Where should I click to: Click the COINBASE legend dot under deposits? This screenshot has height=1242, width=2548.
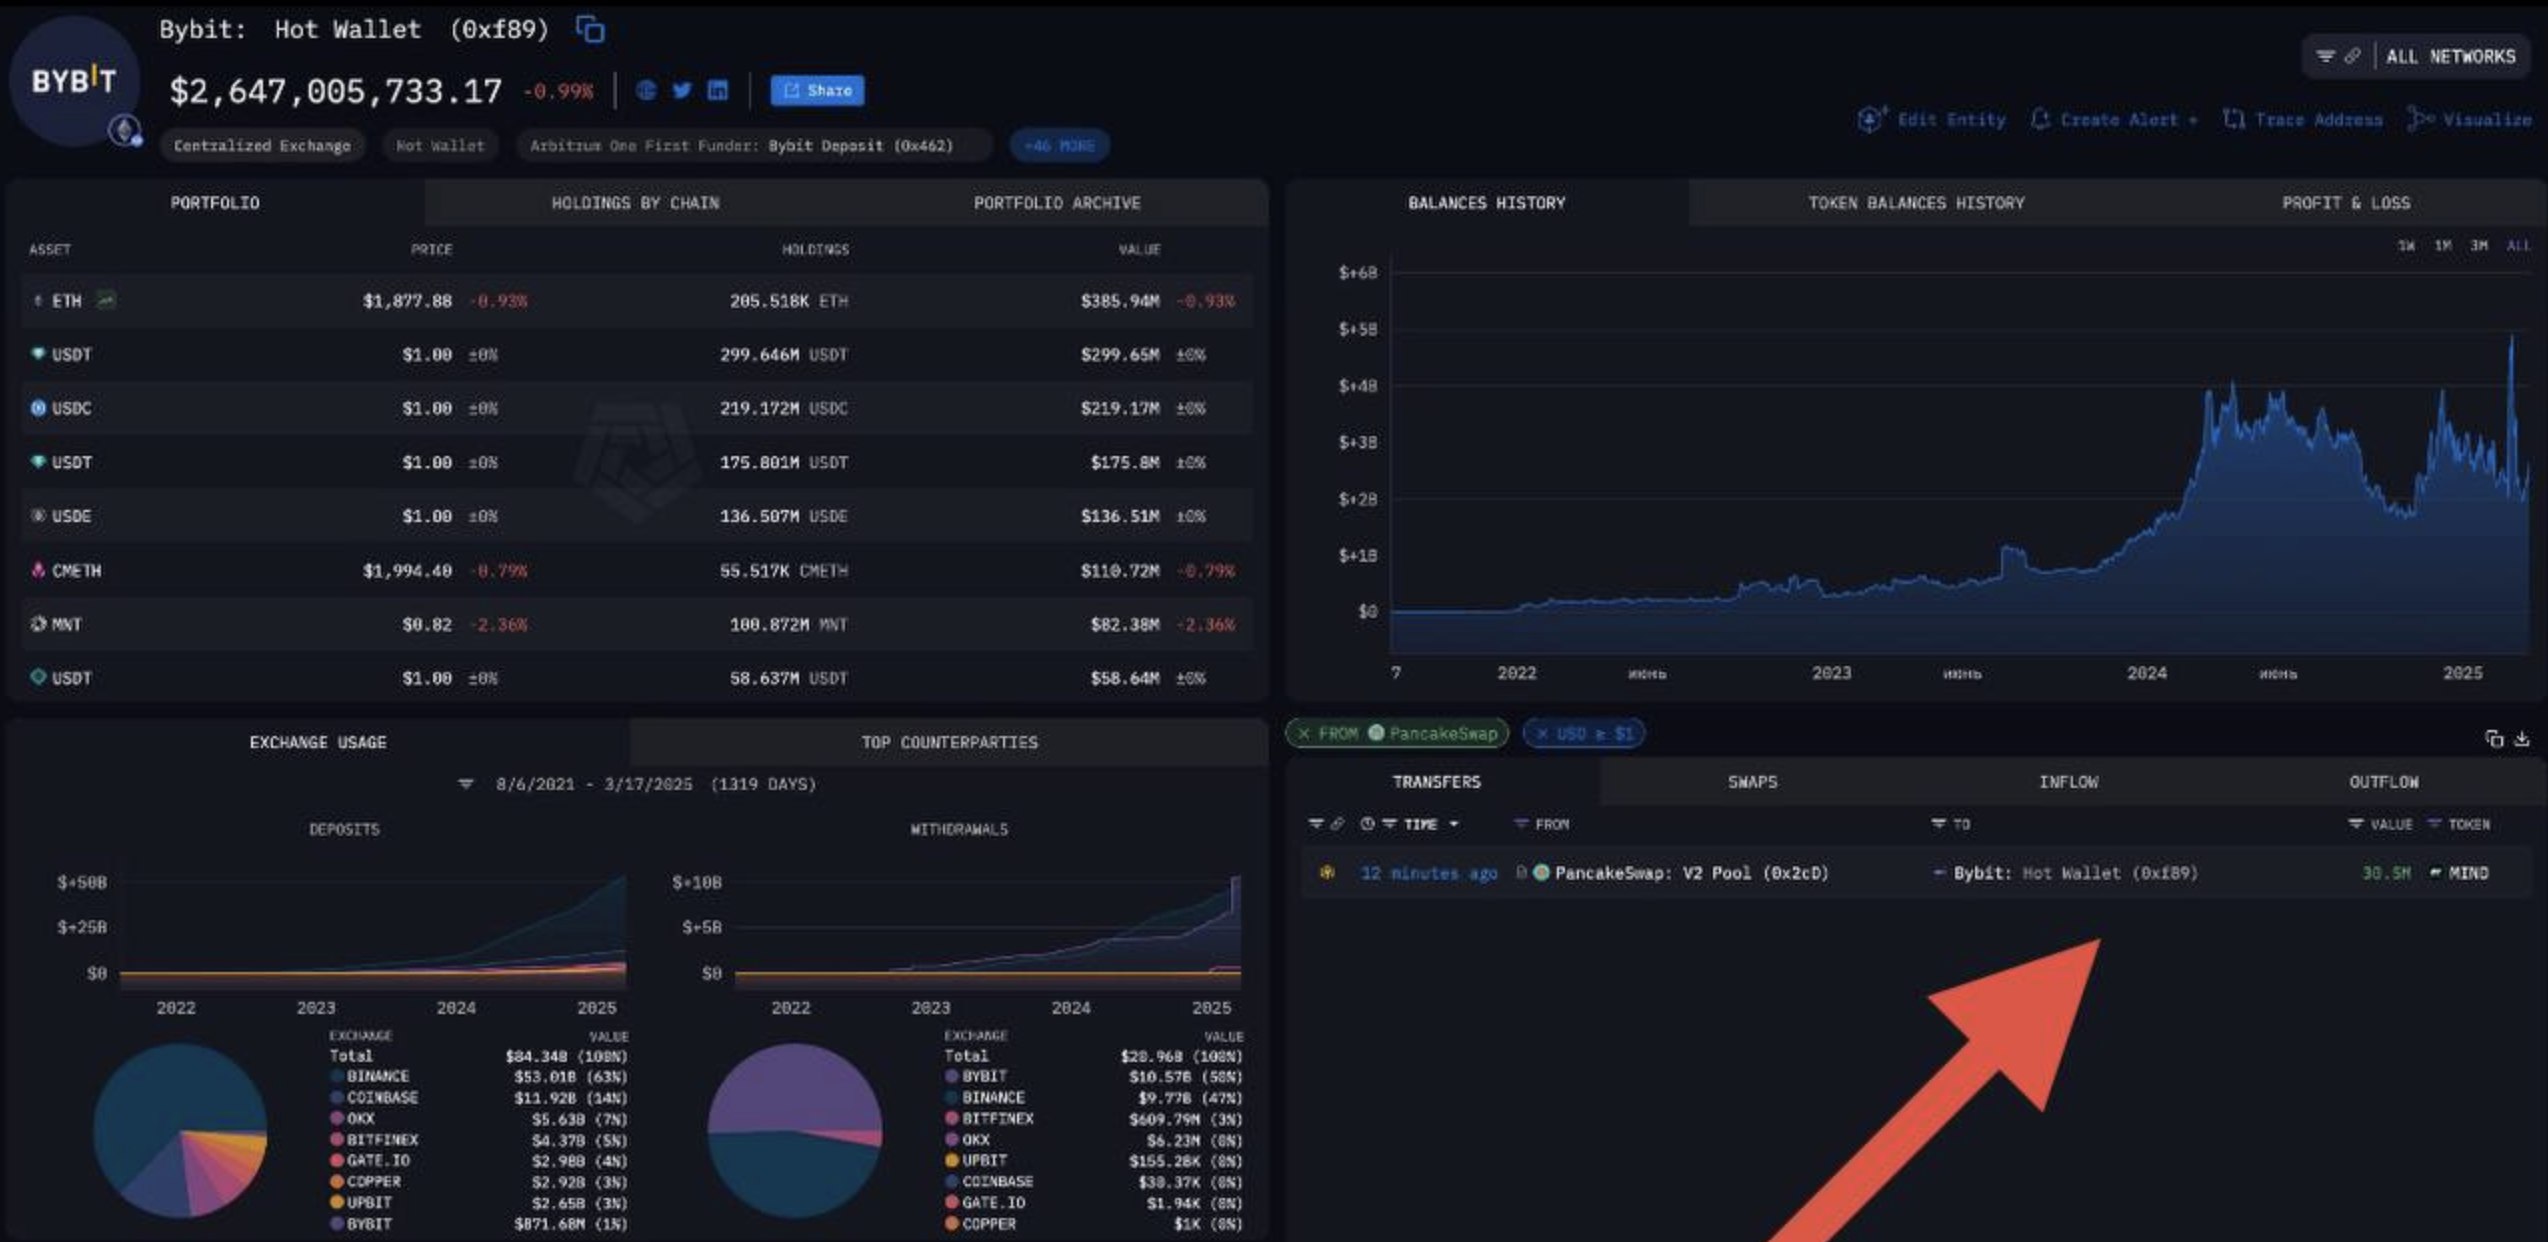(x=337, y=1097)
